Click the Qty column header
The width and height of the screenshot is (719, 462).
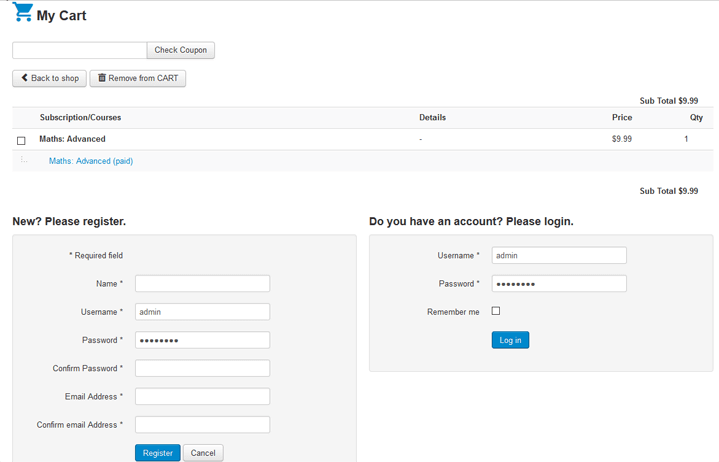[x=696, y=118]
